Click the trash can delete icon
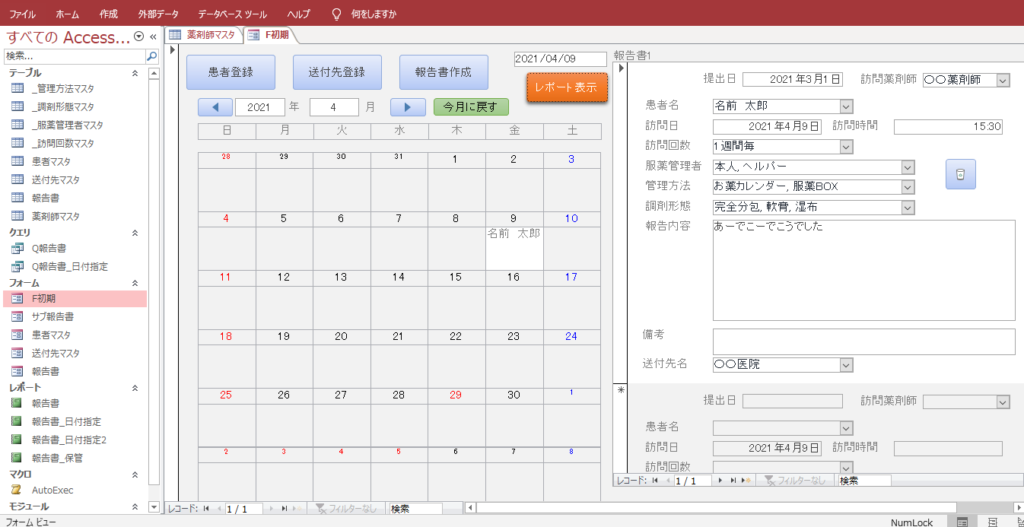This screenshot has height=527, width=1024. tap(960, 174)
